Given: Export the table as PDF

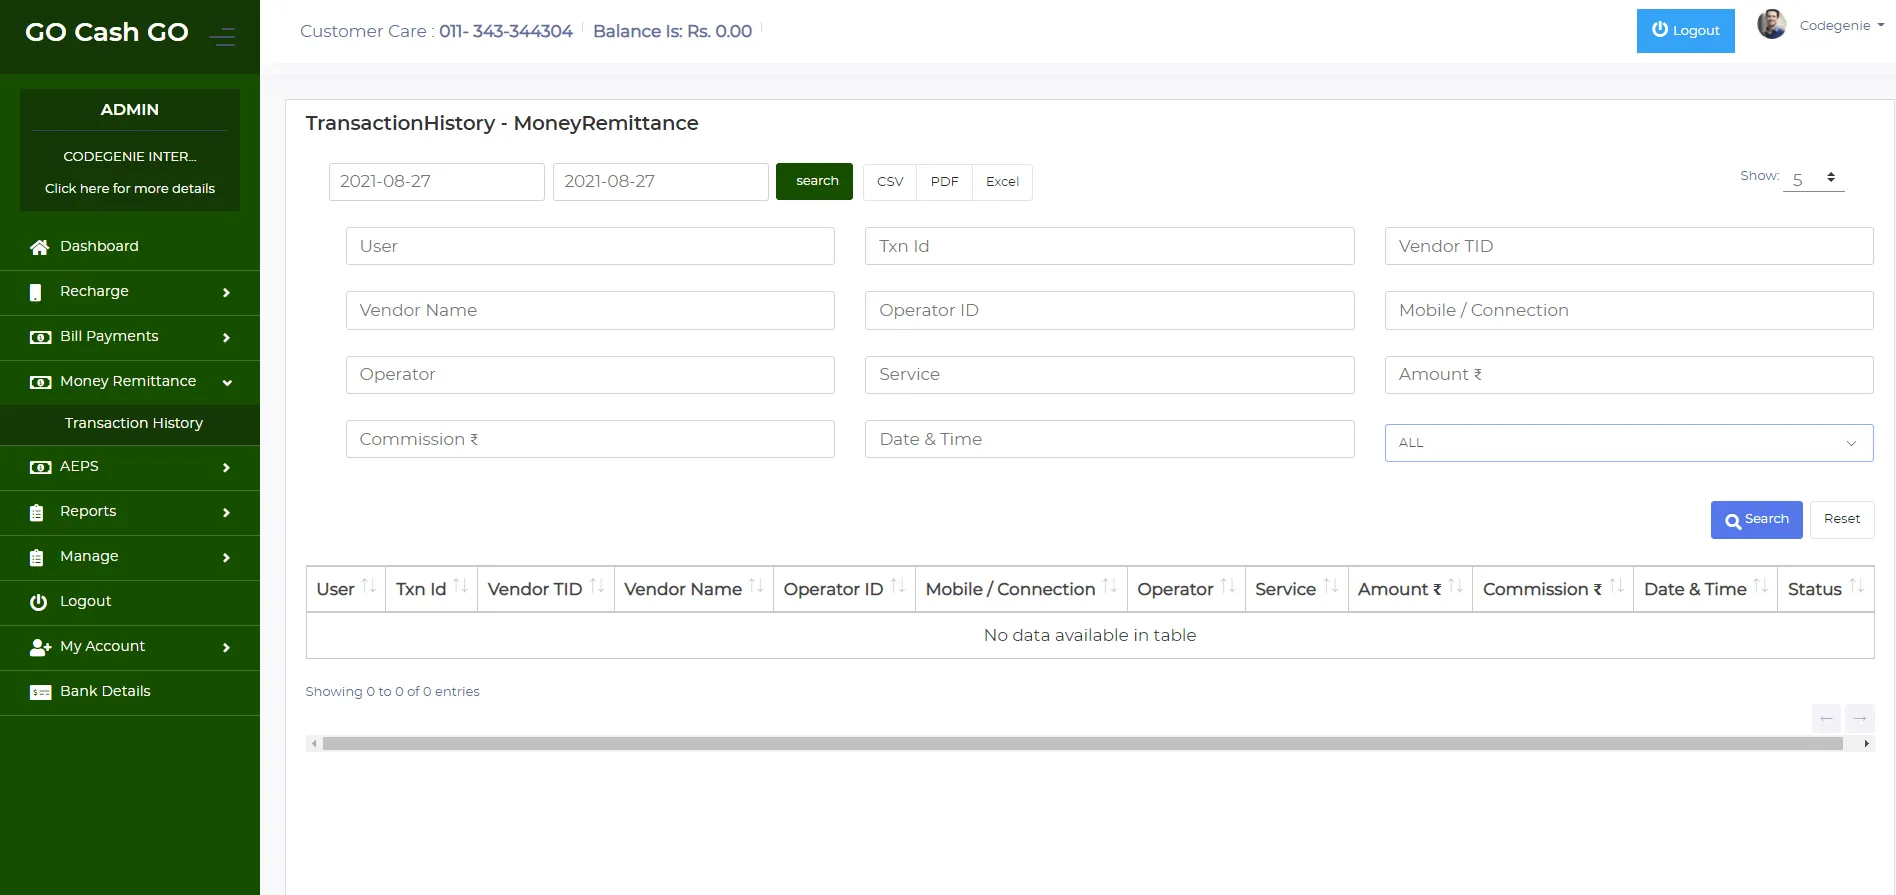Looking at the screenshot, I should click(x=944, y=182).
